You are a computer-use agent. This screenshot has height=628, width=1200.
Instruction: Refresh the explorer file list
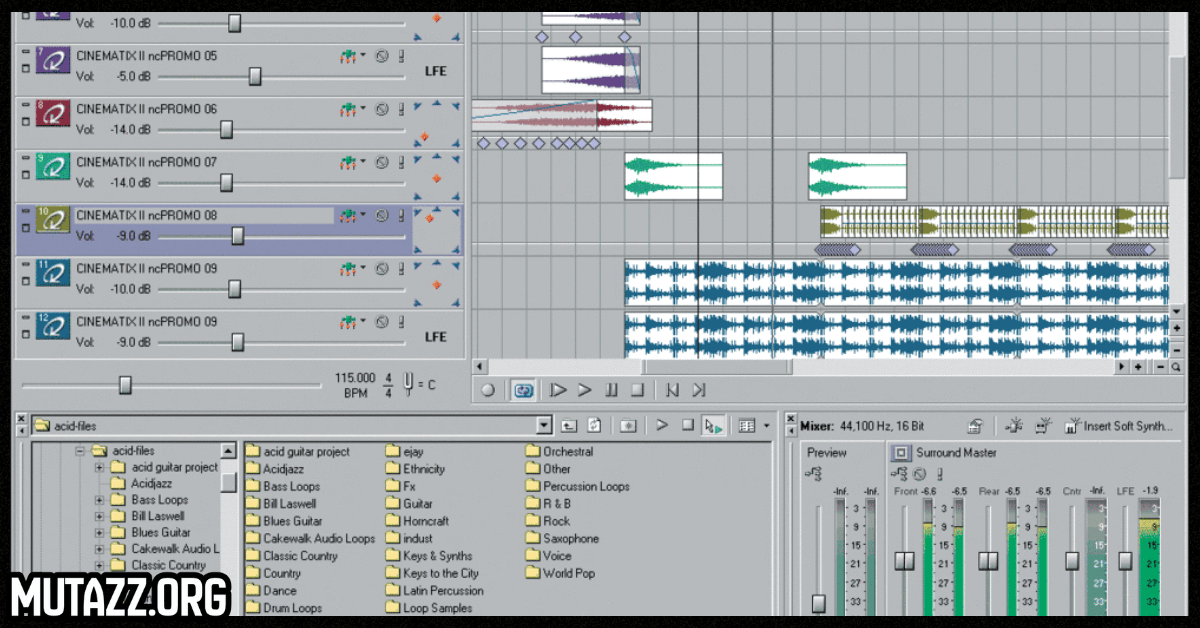[594, 426]
